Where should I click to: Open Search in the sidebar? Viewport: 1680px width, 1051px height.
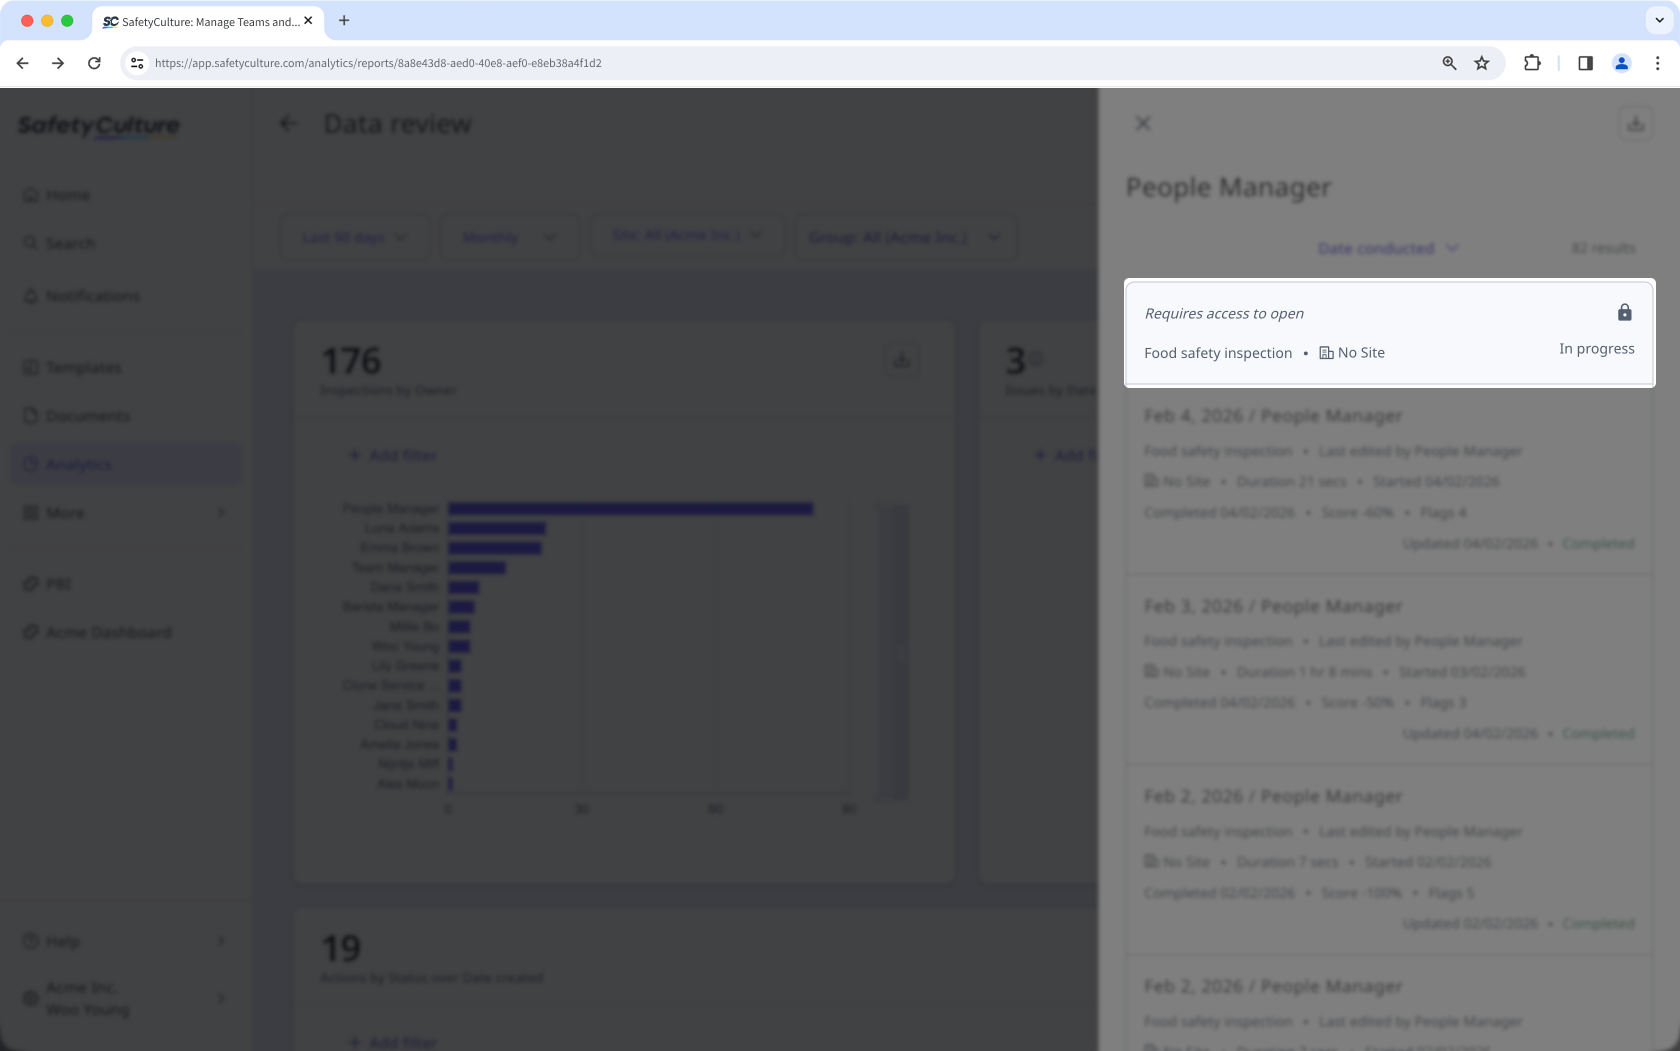click(x=126, y=243)
